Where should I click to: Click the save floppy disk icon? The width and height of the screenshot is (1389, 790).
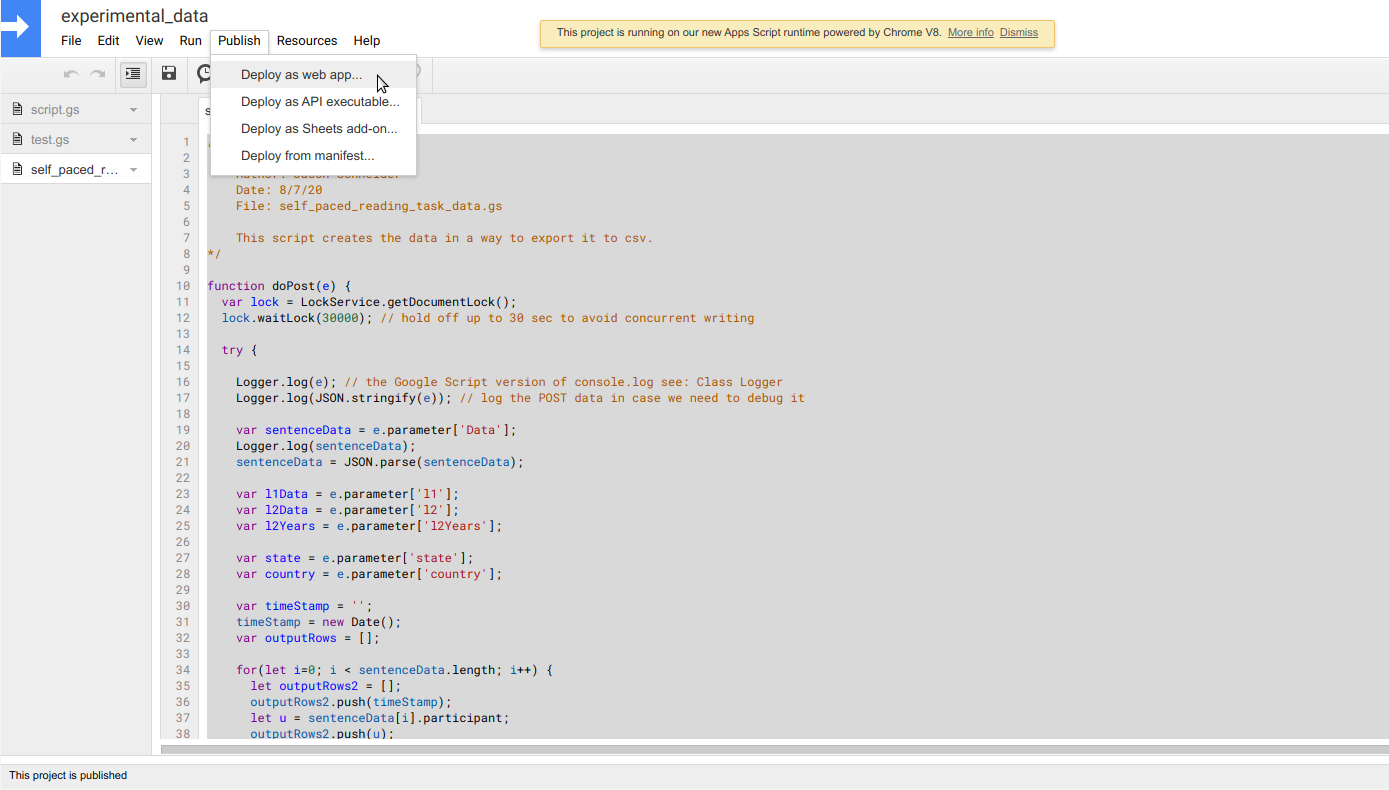coord(169,73)
